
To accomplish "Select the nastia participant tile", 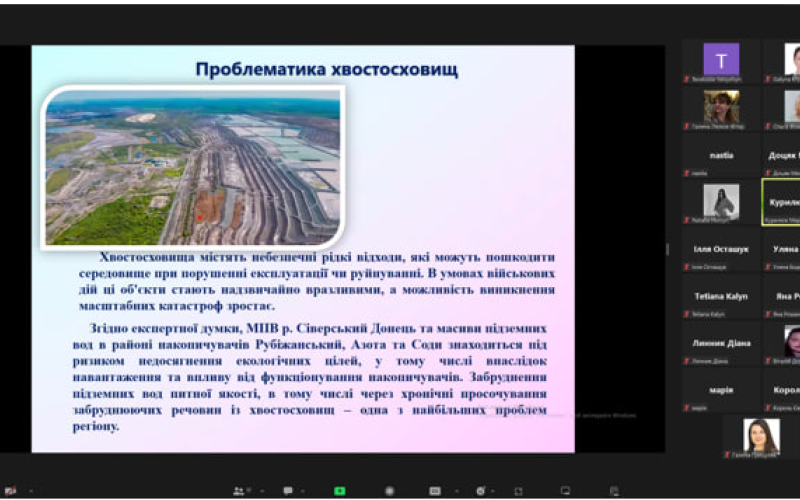I will (721, 156).
